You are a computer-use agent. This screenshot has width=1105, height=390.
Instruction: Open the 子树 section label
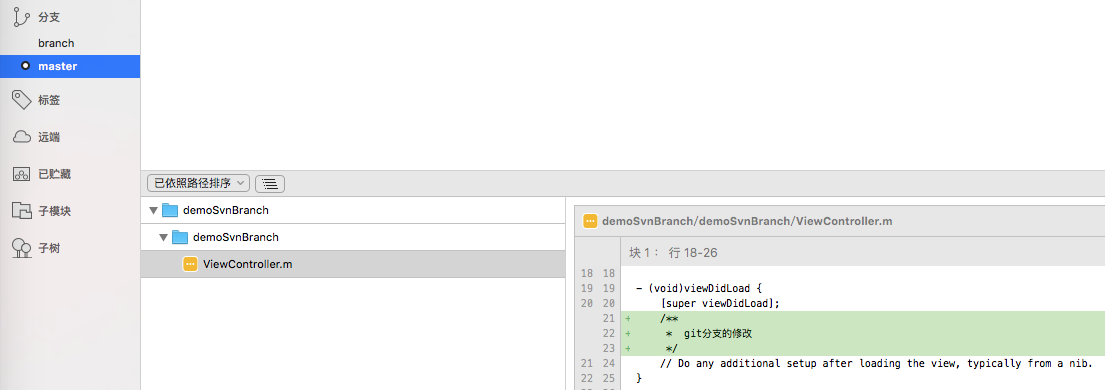click(49, 248)
